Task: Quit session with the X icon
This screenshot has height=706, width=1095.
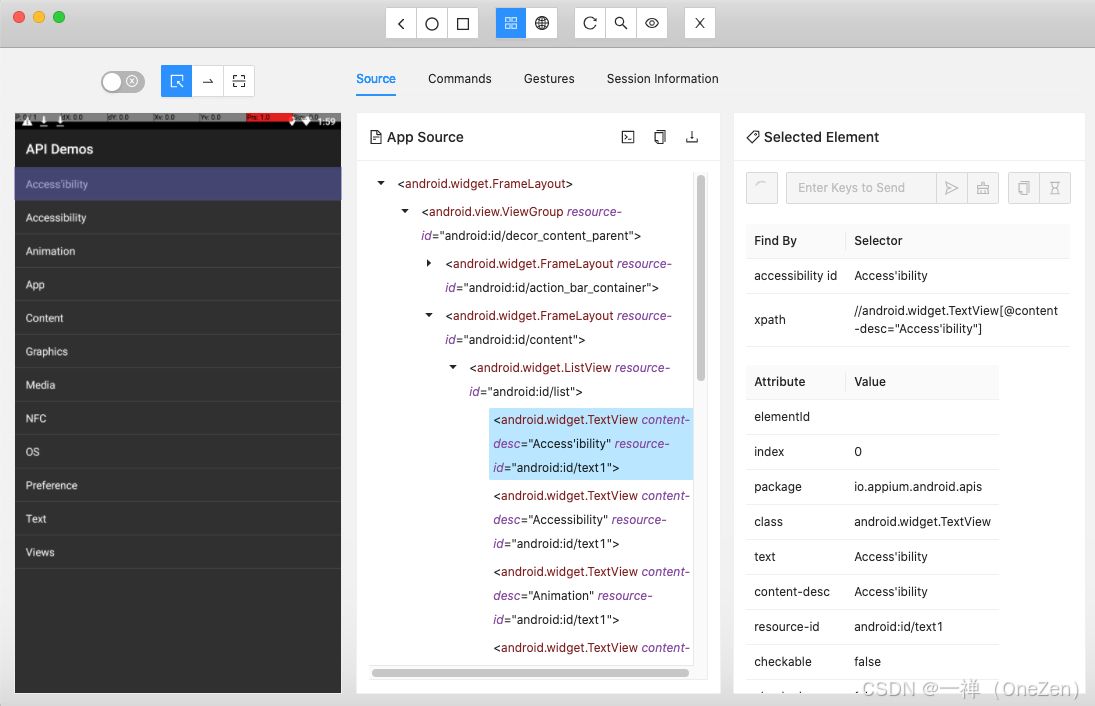Action: pos(700,24)
